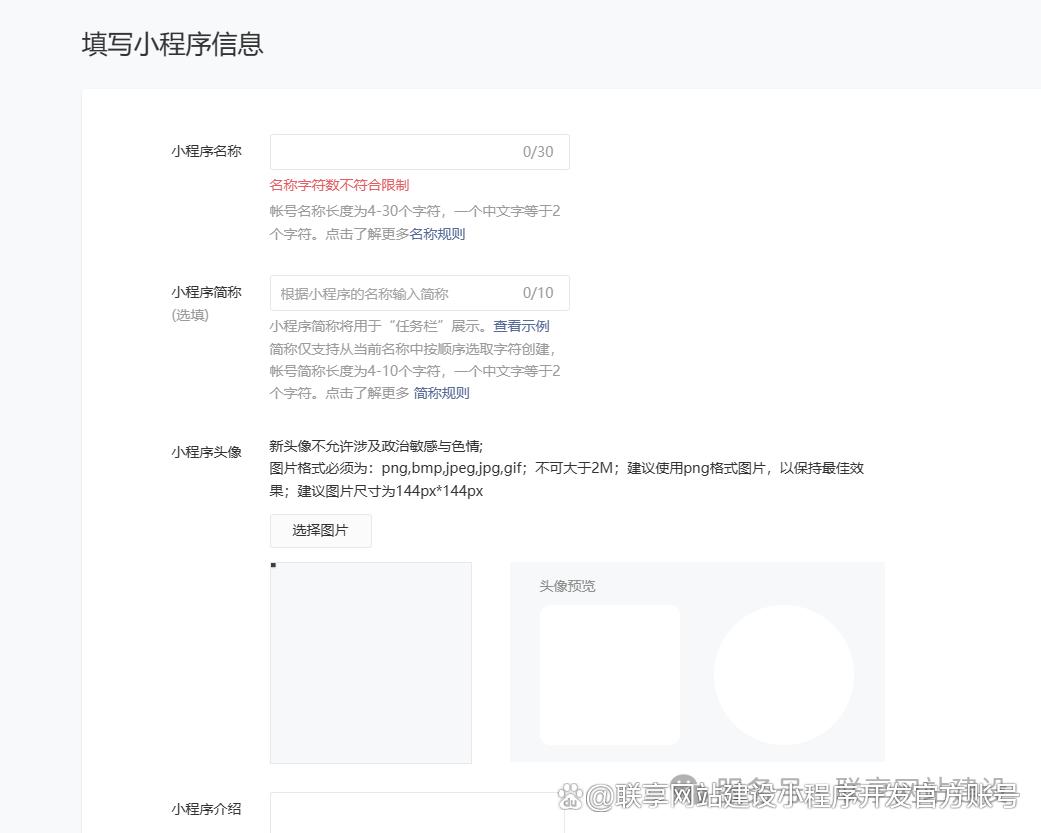Click the paw icon in the watermark
Screen dimensions: 1041x833
570,796
